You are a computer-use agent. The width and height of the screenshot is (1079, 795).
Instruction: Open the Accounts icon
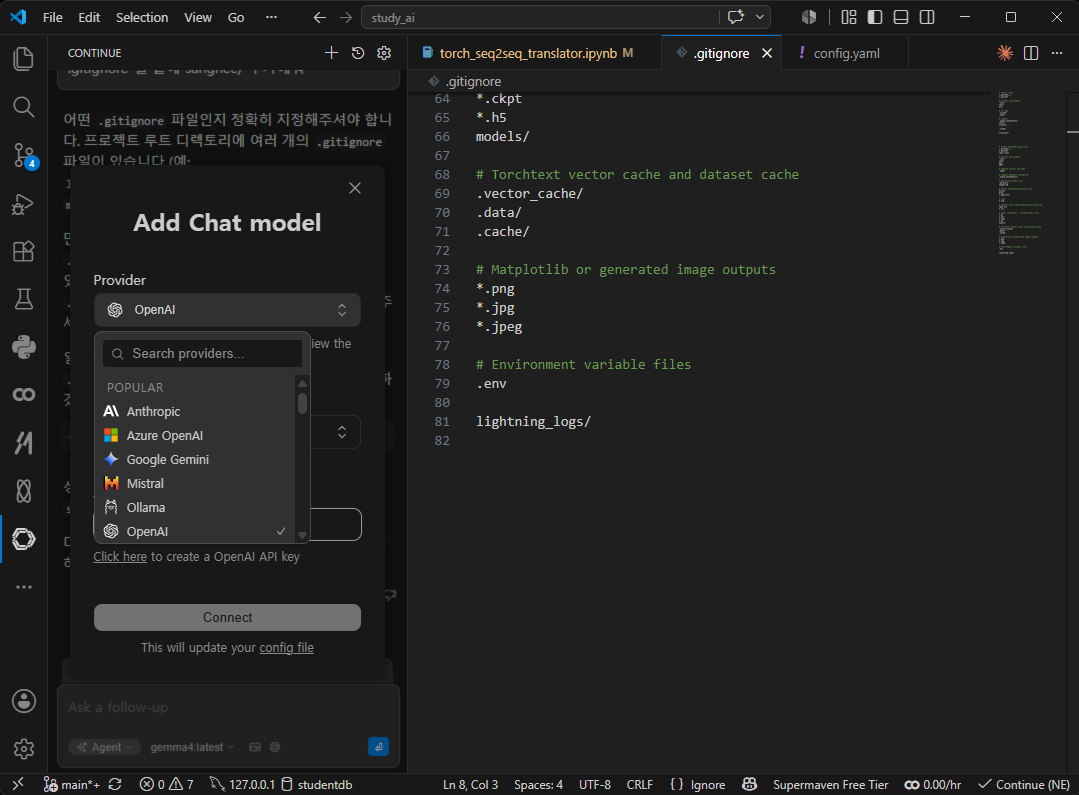[23, 701]
